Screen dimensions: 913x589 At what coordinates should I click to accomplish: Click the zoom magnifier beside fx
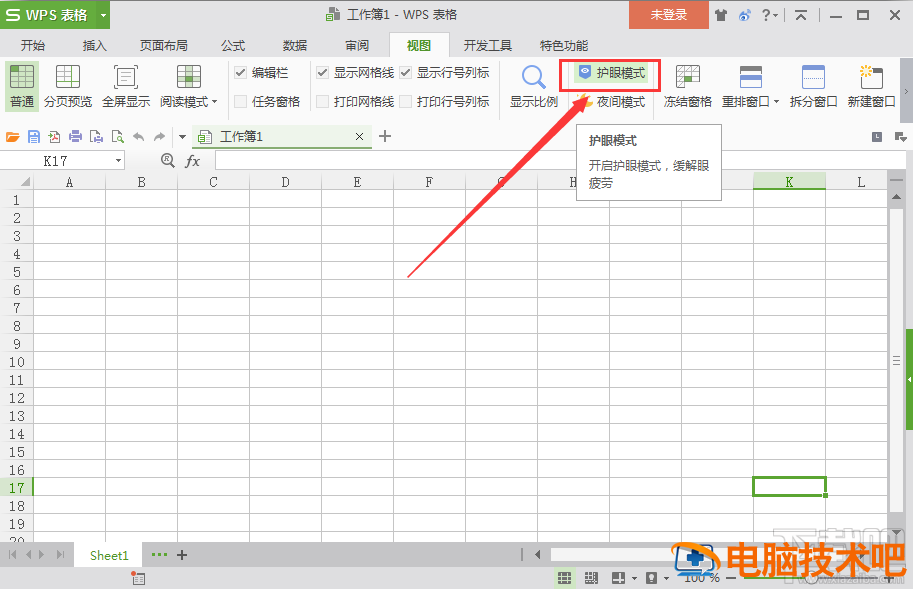click(x=168, y=160)
